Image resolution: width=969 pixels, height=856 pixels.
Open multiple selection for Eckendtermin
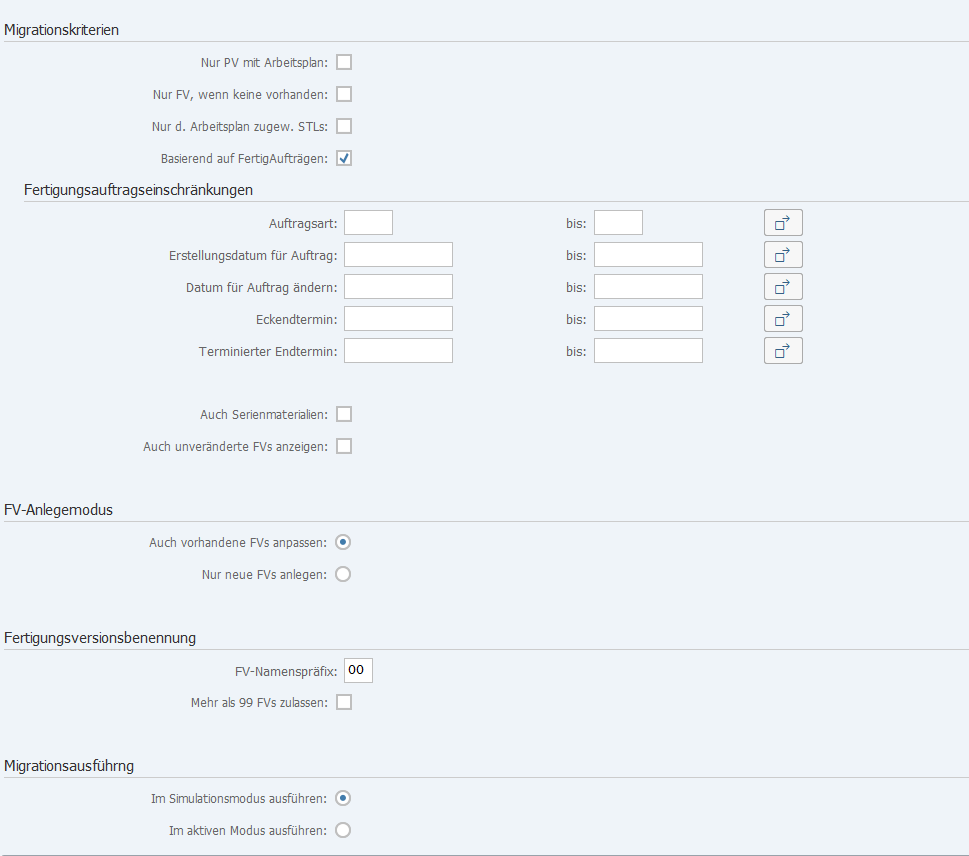[783, 319]
